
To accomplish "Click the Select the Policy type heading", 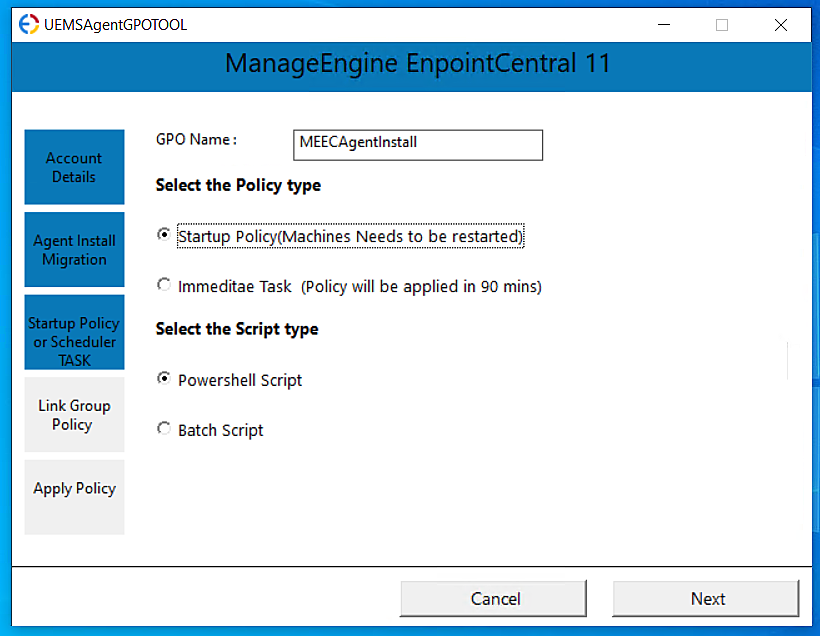I will (237, 185).
